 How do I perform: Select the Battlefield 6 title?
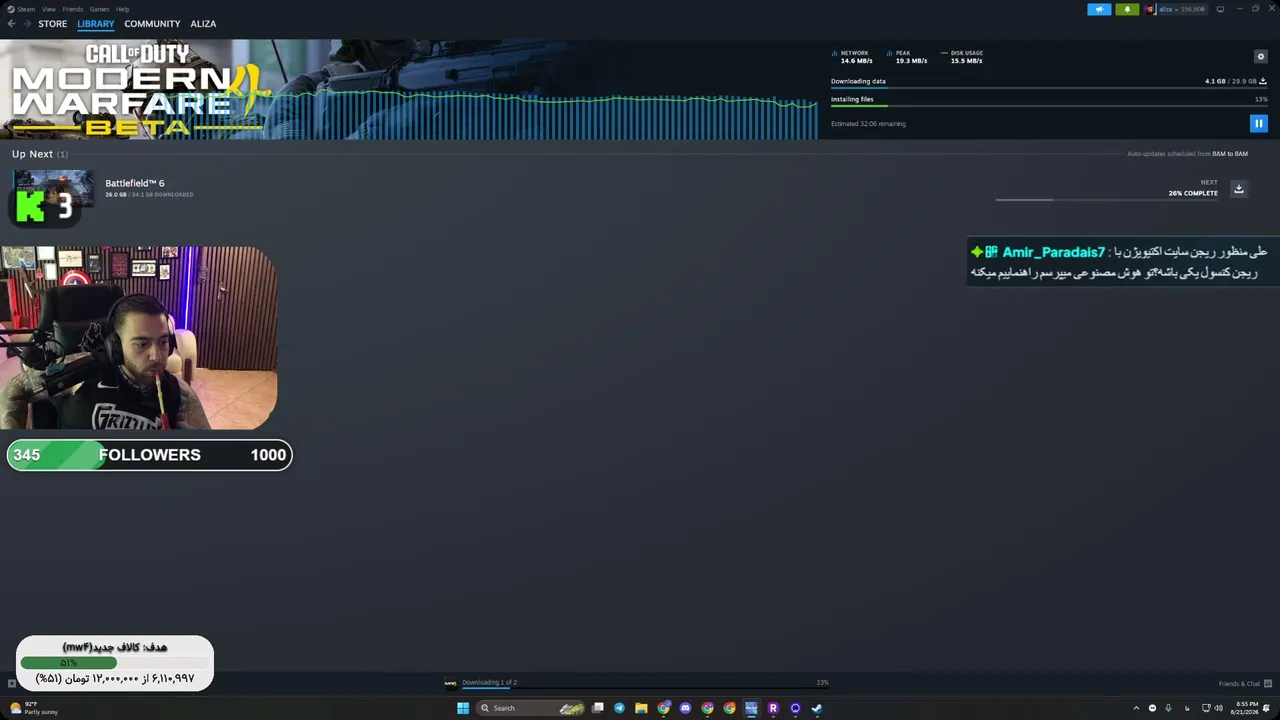tap(135, 183)
